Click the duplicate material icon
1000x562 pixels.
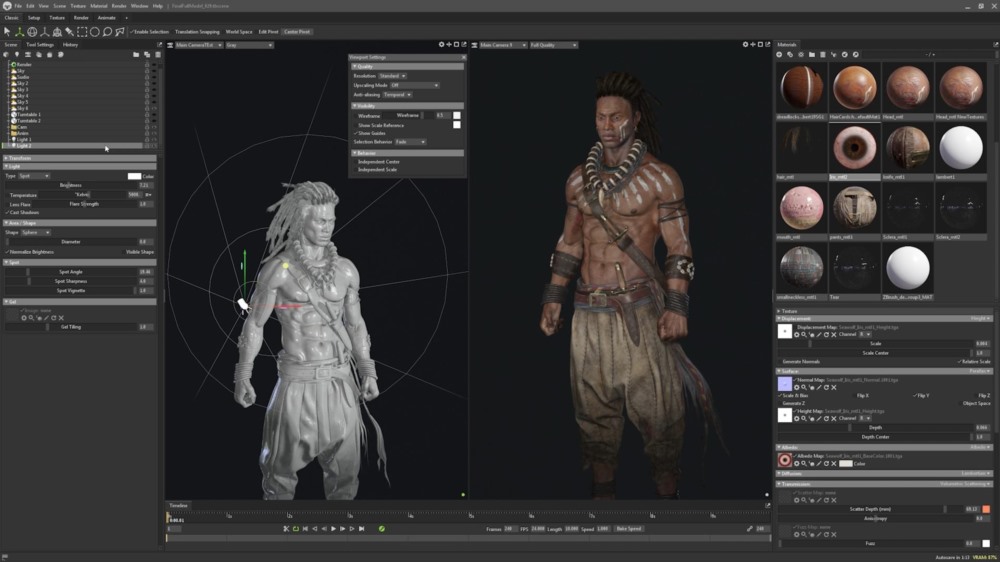[790, 55]
